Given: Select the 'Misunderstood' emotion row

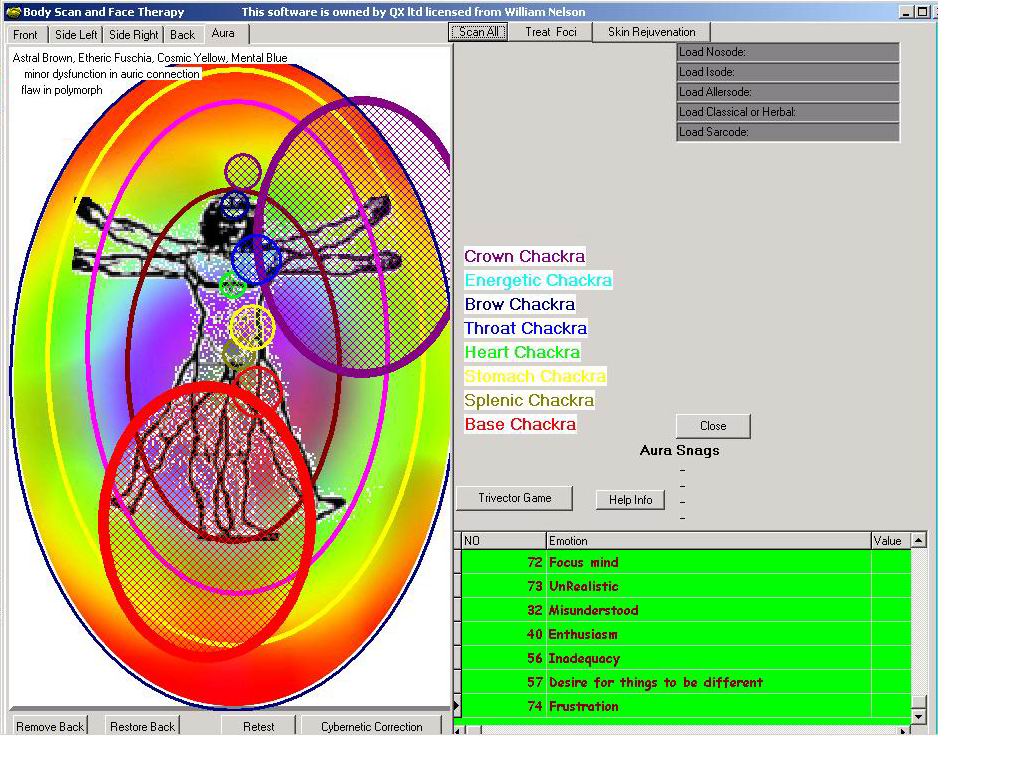Looking at the screenshot, I should (x=686, y=611).
